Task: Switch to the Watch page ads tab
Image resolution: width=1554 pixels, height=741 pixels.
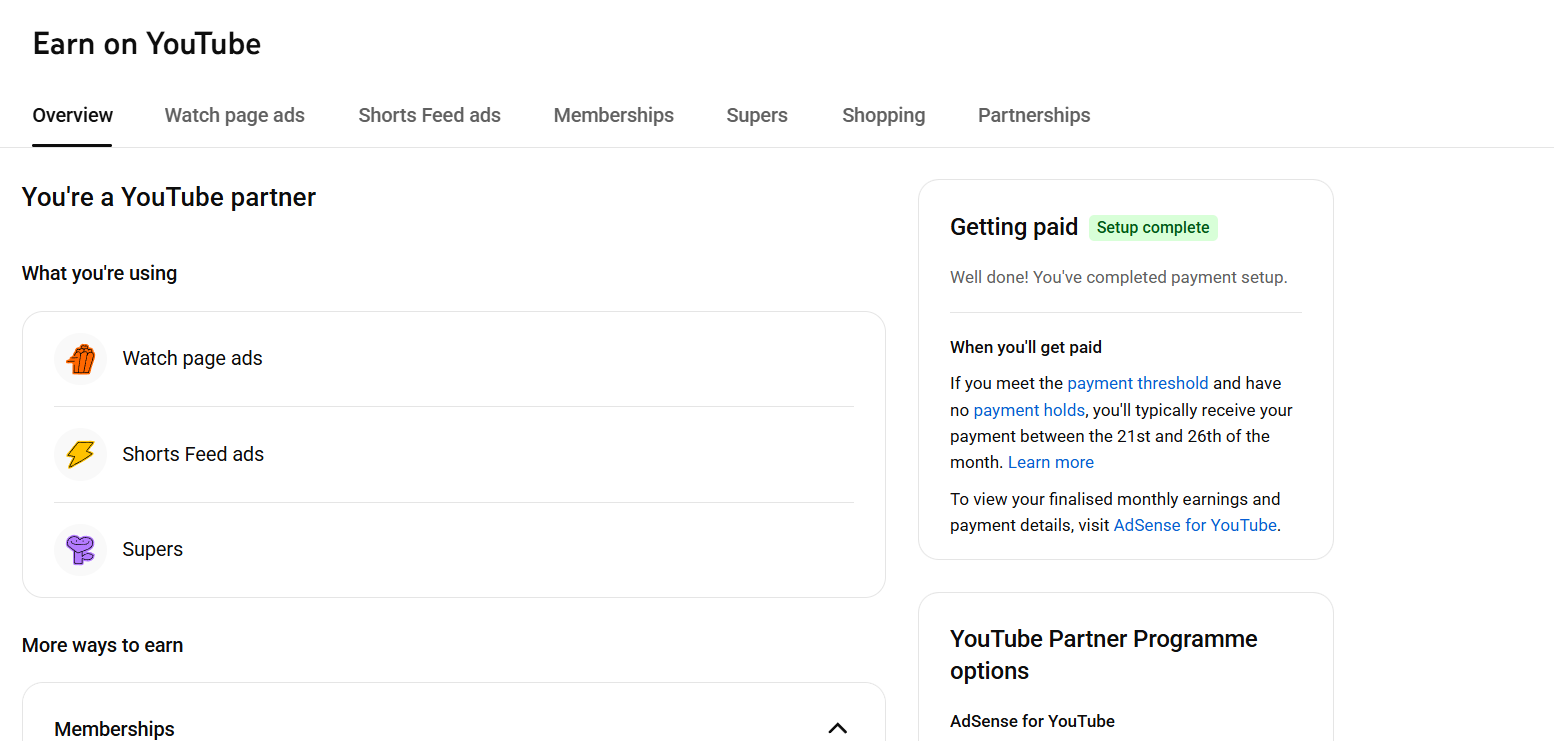Action: [x=235, y=115]
